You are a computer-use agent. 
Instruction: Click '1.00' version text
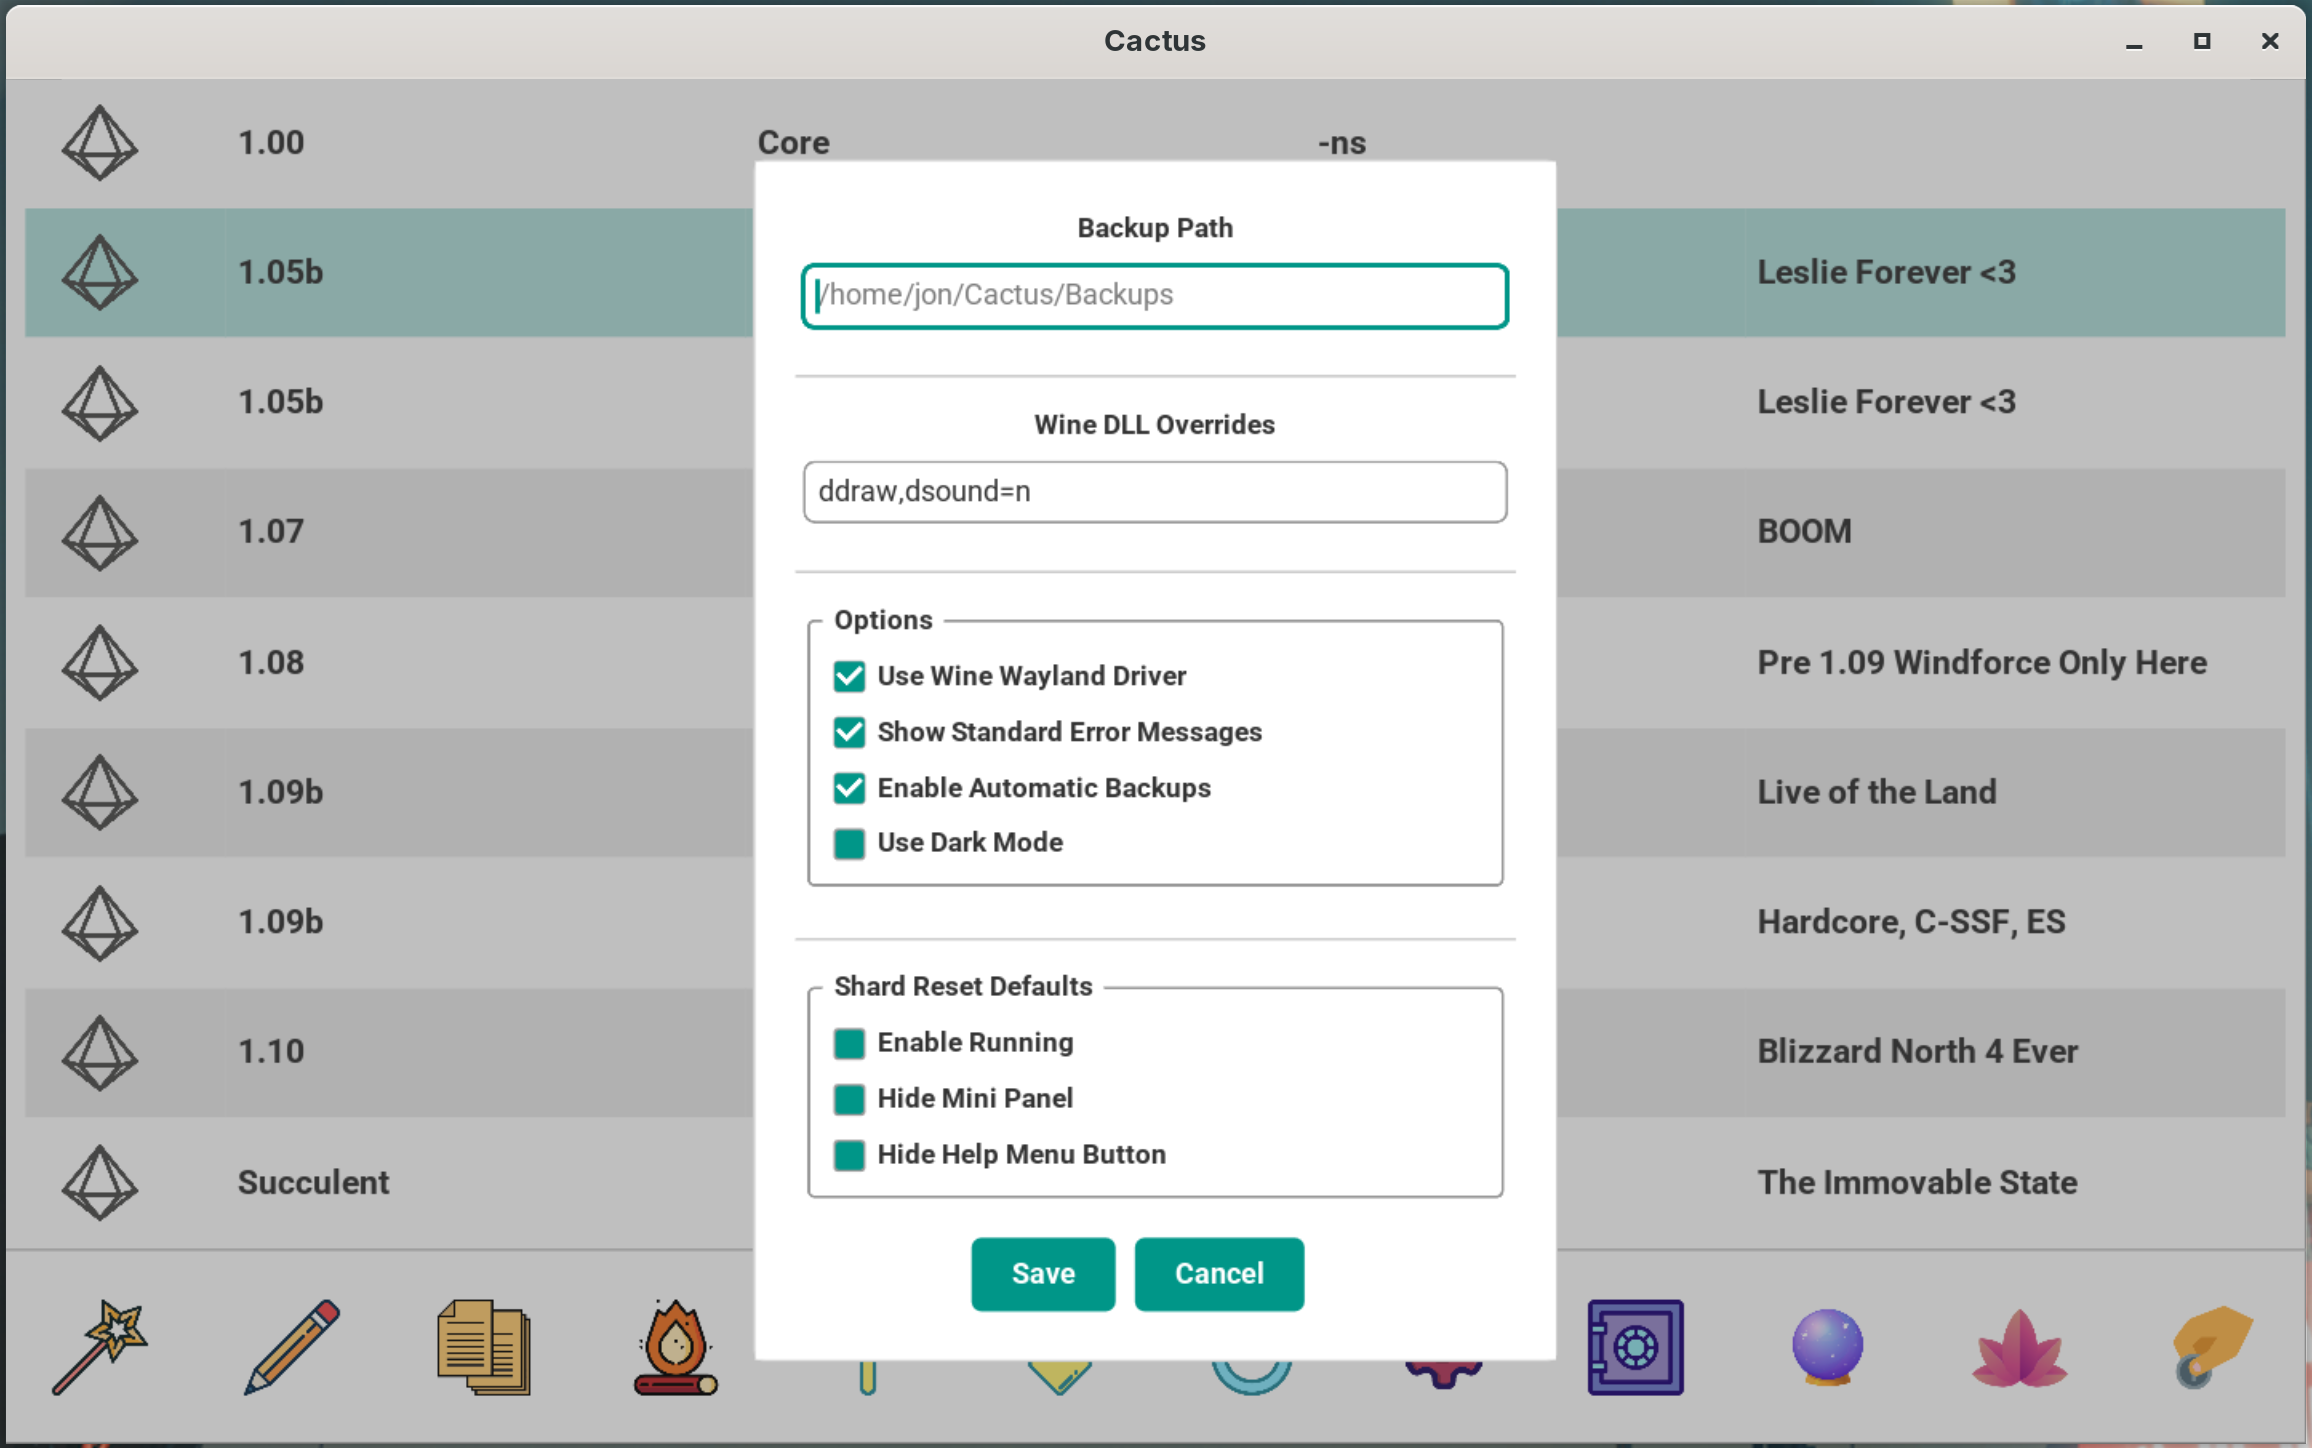pos(271,143)
